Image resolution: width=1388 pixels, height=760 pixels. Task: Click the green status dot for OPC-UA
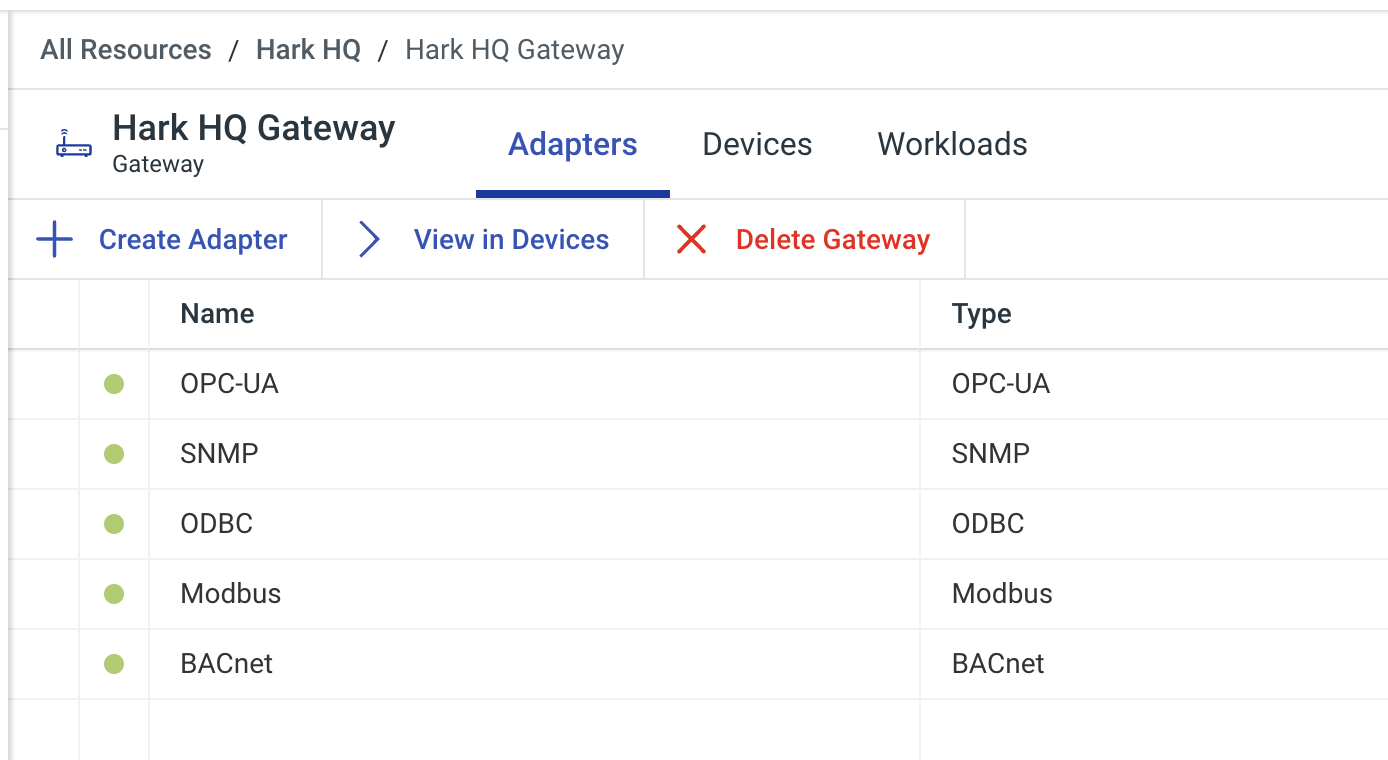pyautogui.click(x=114, y=384)
